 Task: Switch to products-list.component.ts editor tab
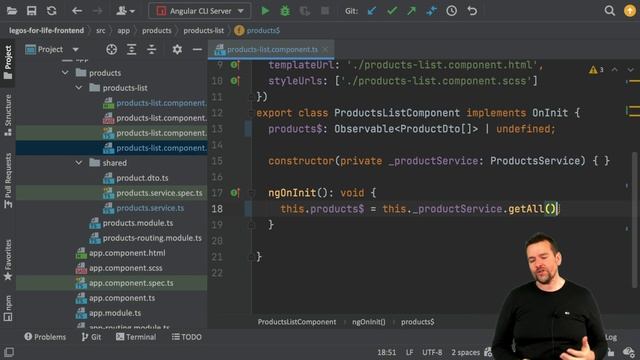click(272, 49)
